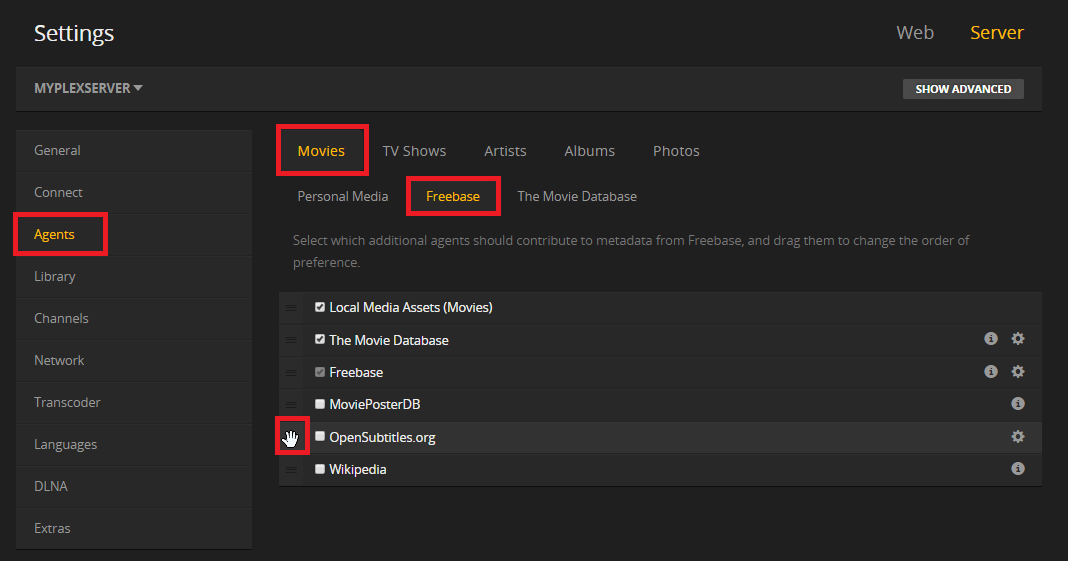Click info icon on The Movie Database row
Image resolution: width=1068 pixels, height=561 pixels.
coord(990,339)
